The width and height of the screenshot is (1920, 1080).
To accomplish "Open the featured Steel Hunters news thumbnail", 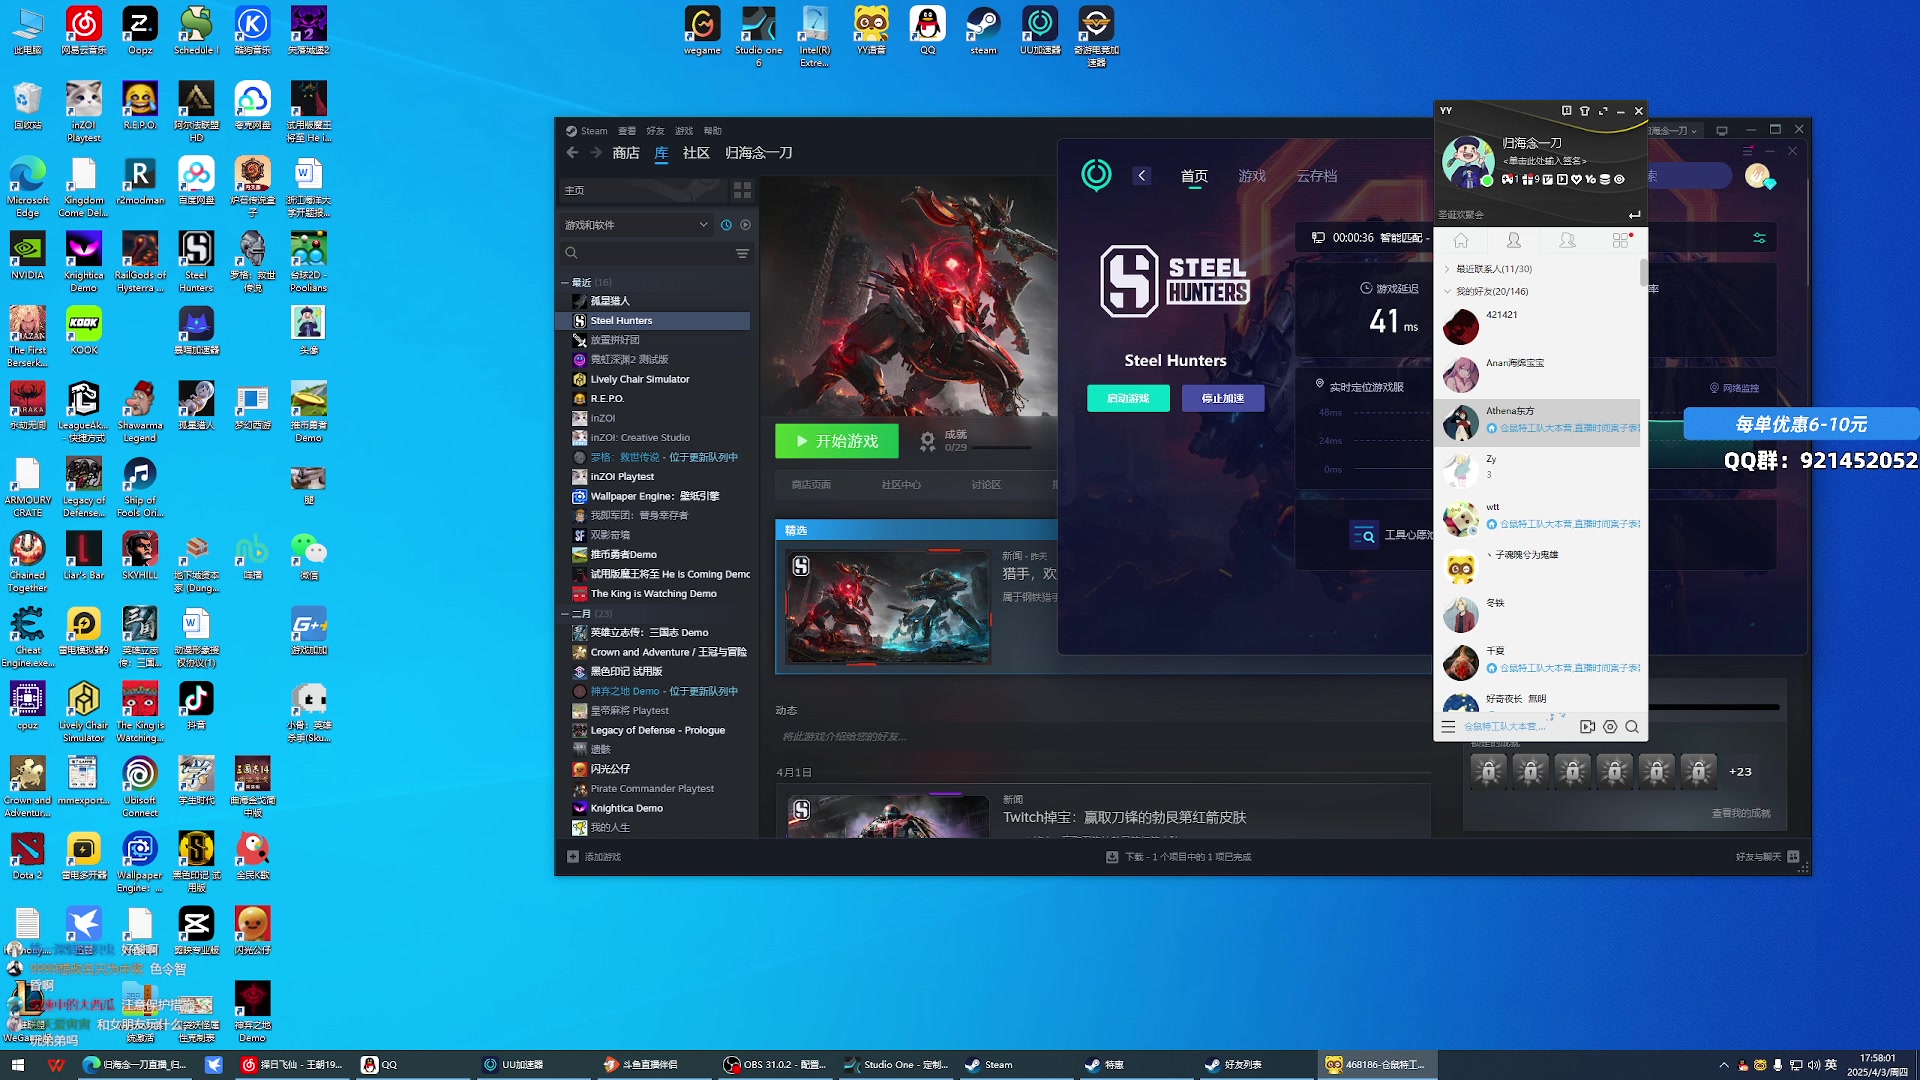I will tap(888, 607).
